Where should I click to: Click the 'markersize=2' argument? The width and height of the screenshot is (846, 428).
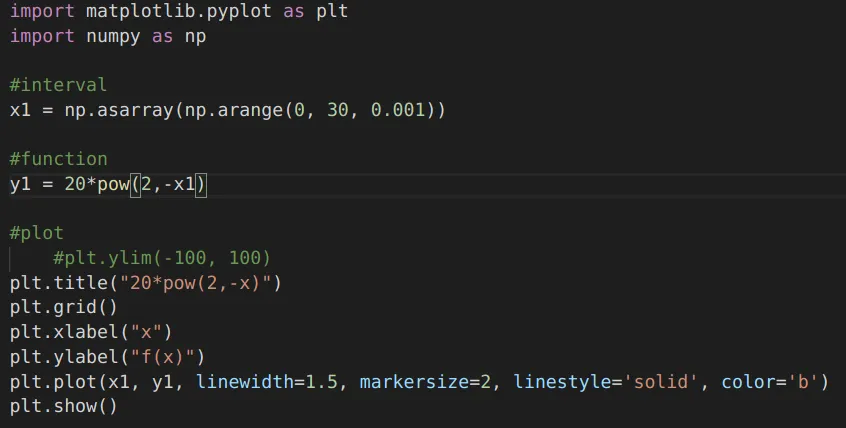point(425,382)
